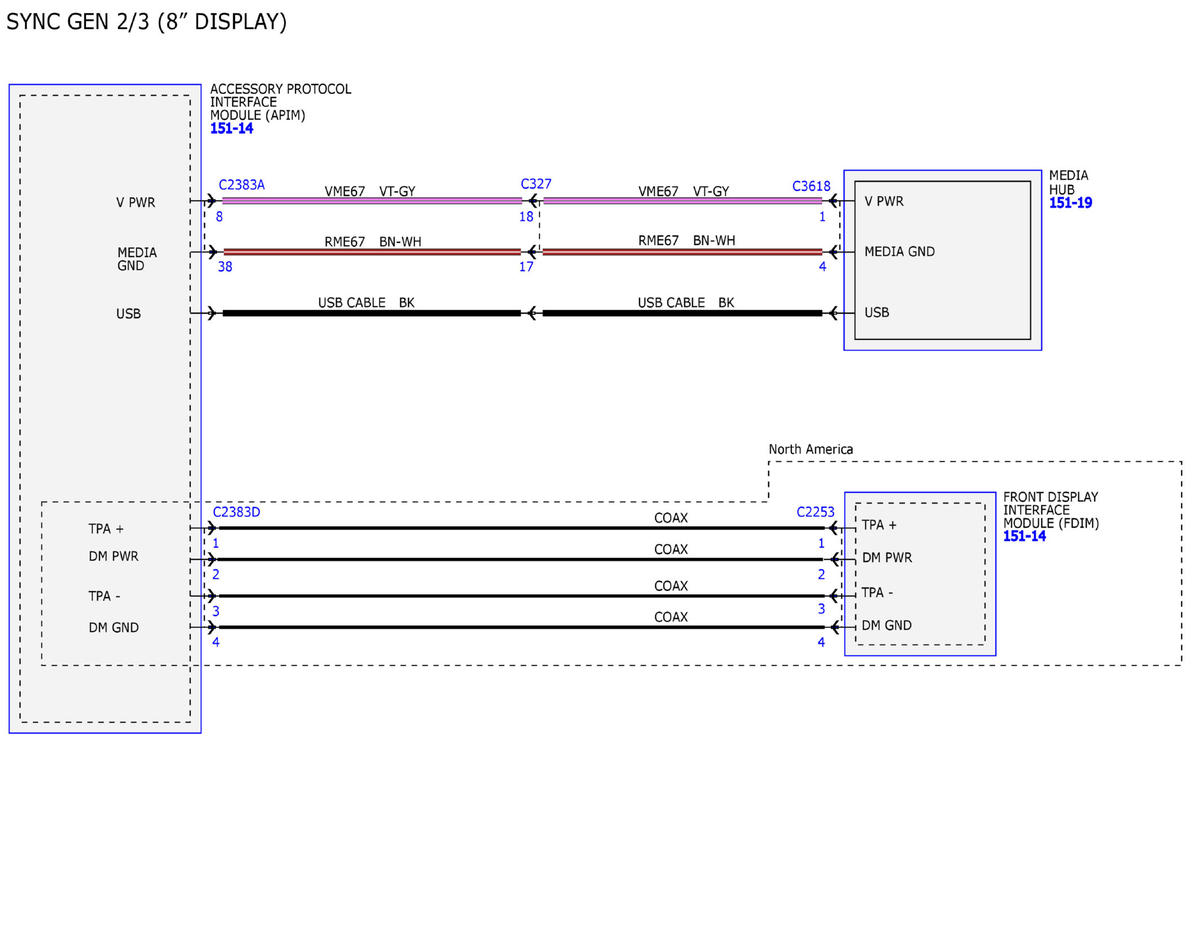Image resolution: width=1200 pixels, height=927 pixels.
Task: Click the "MEDIA HUB" module label
Action: coord(1068,182)
